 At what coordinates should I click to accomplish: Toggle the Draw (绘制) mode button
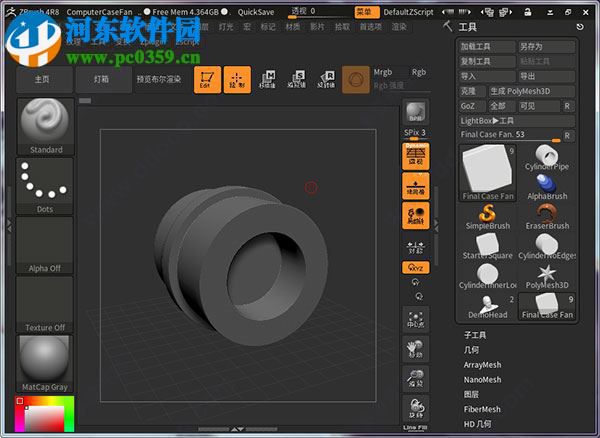pyautogui.click(x=237, y=80)
